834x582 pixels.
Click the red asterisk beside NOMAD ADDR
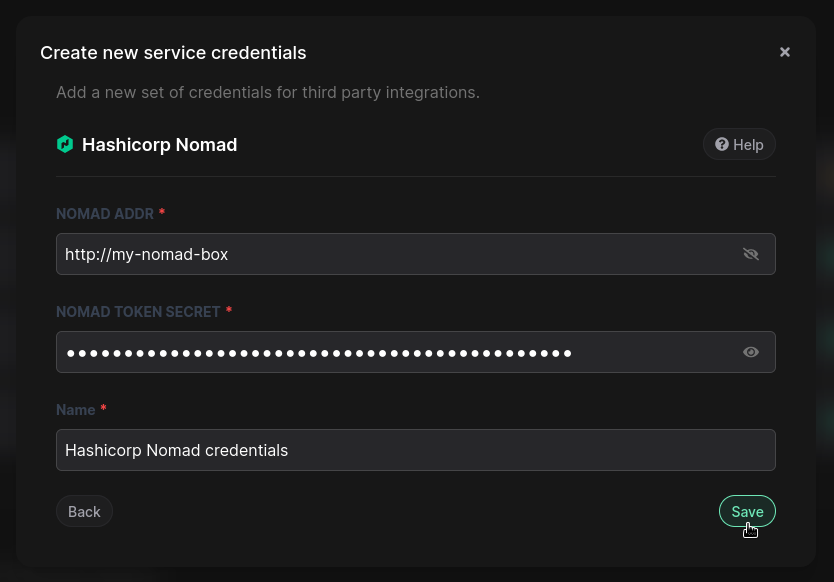(x=162, y=214)
